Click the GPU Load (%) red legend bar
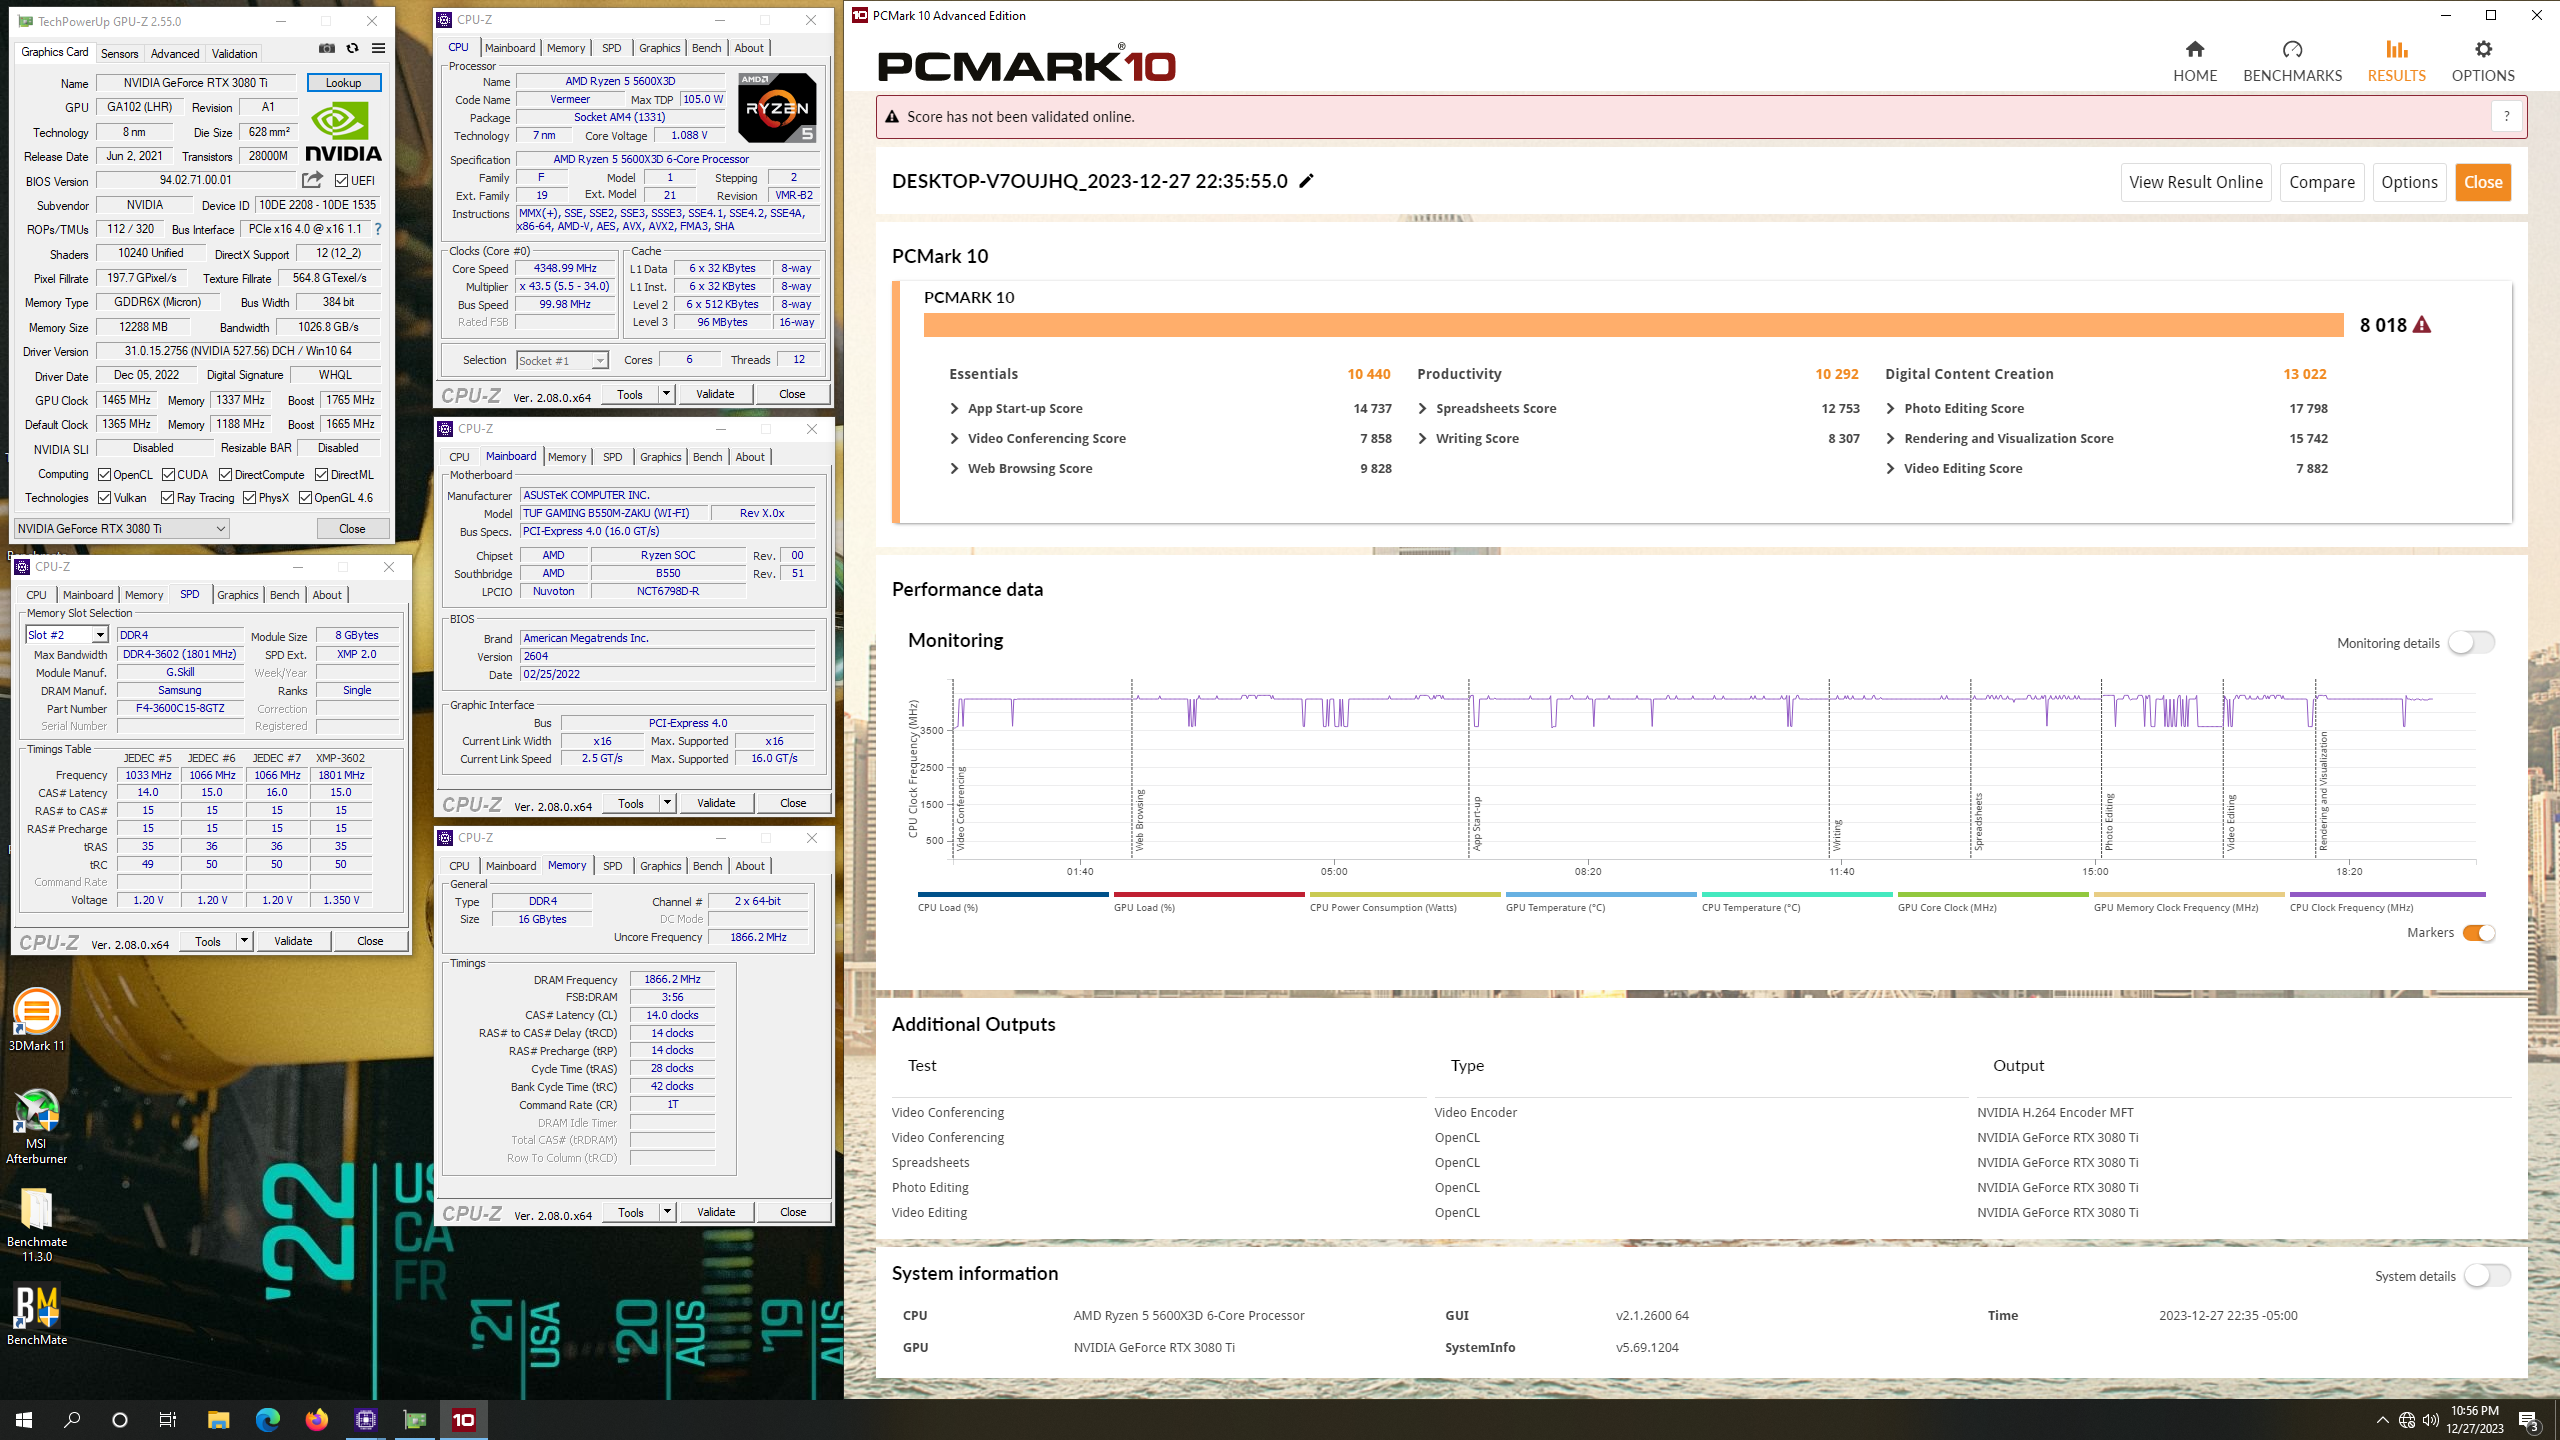This screenshot has height=1440, width=2560. tap(1209, 895)
